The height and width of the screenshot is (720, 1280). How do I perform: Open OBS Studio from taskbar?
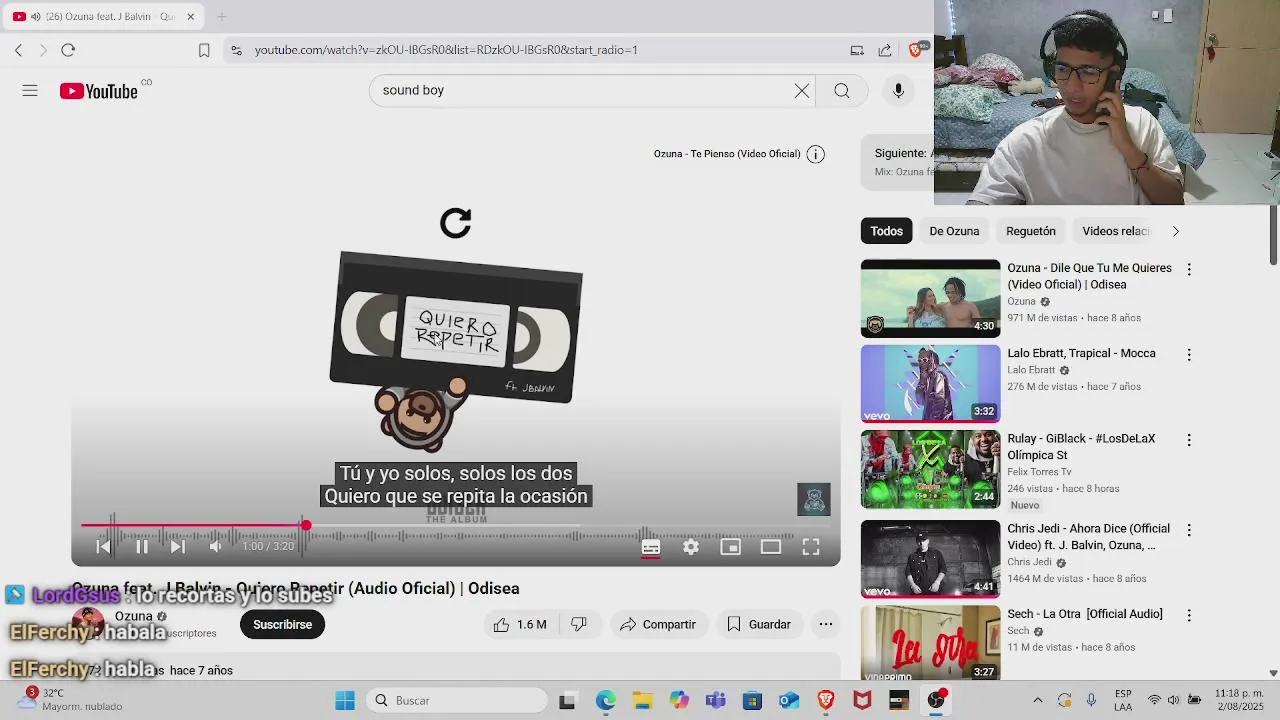point(936,701)
